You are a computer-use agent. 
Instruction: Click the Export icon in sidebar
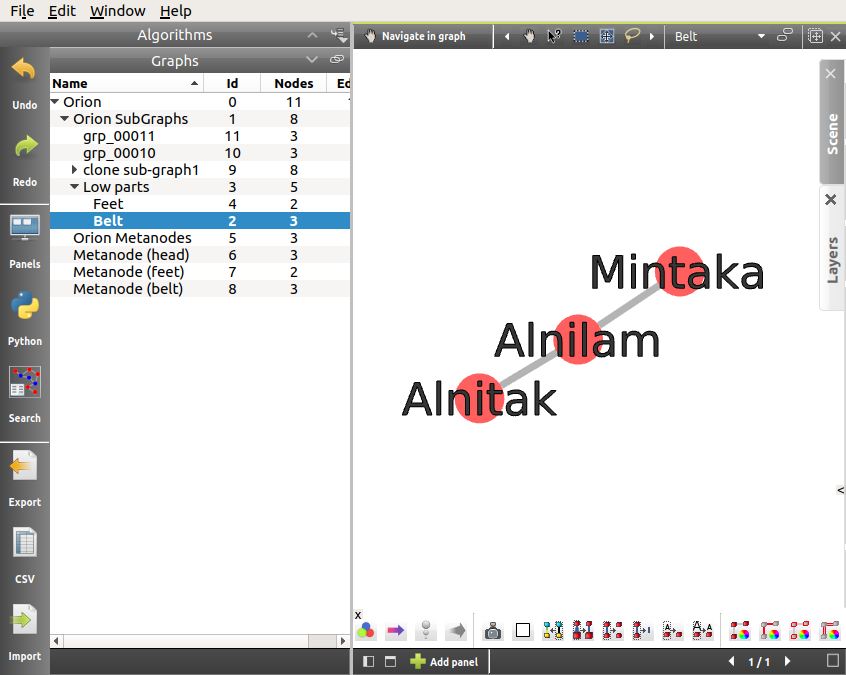(24, 467)
